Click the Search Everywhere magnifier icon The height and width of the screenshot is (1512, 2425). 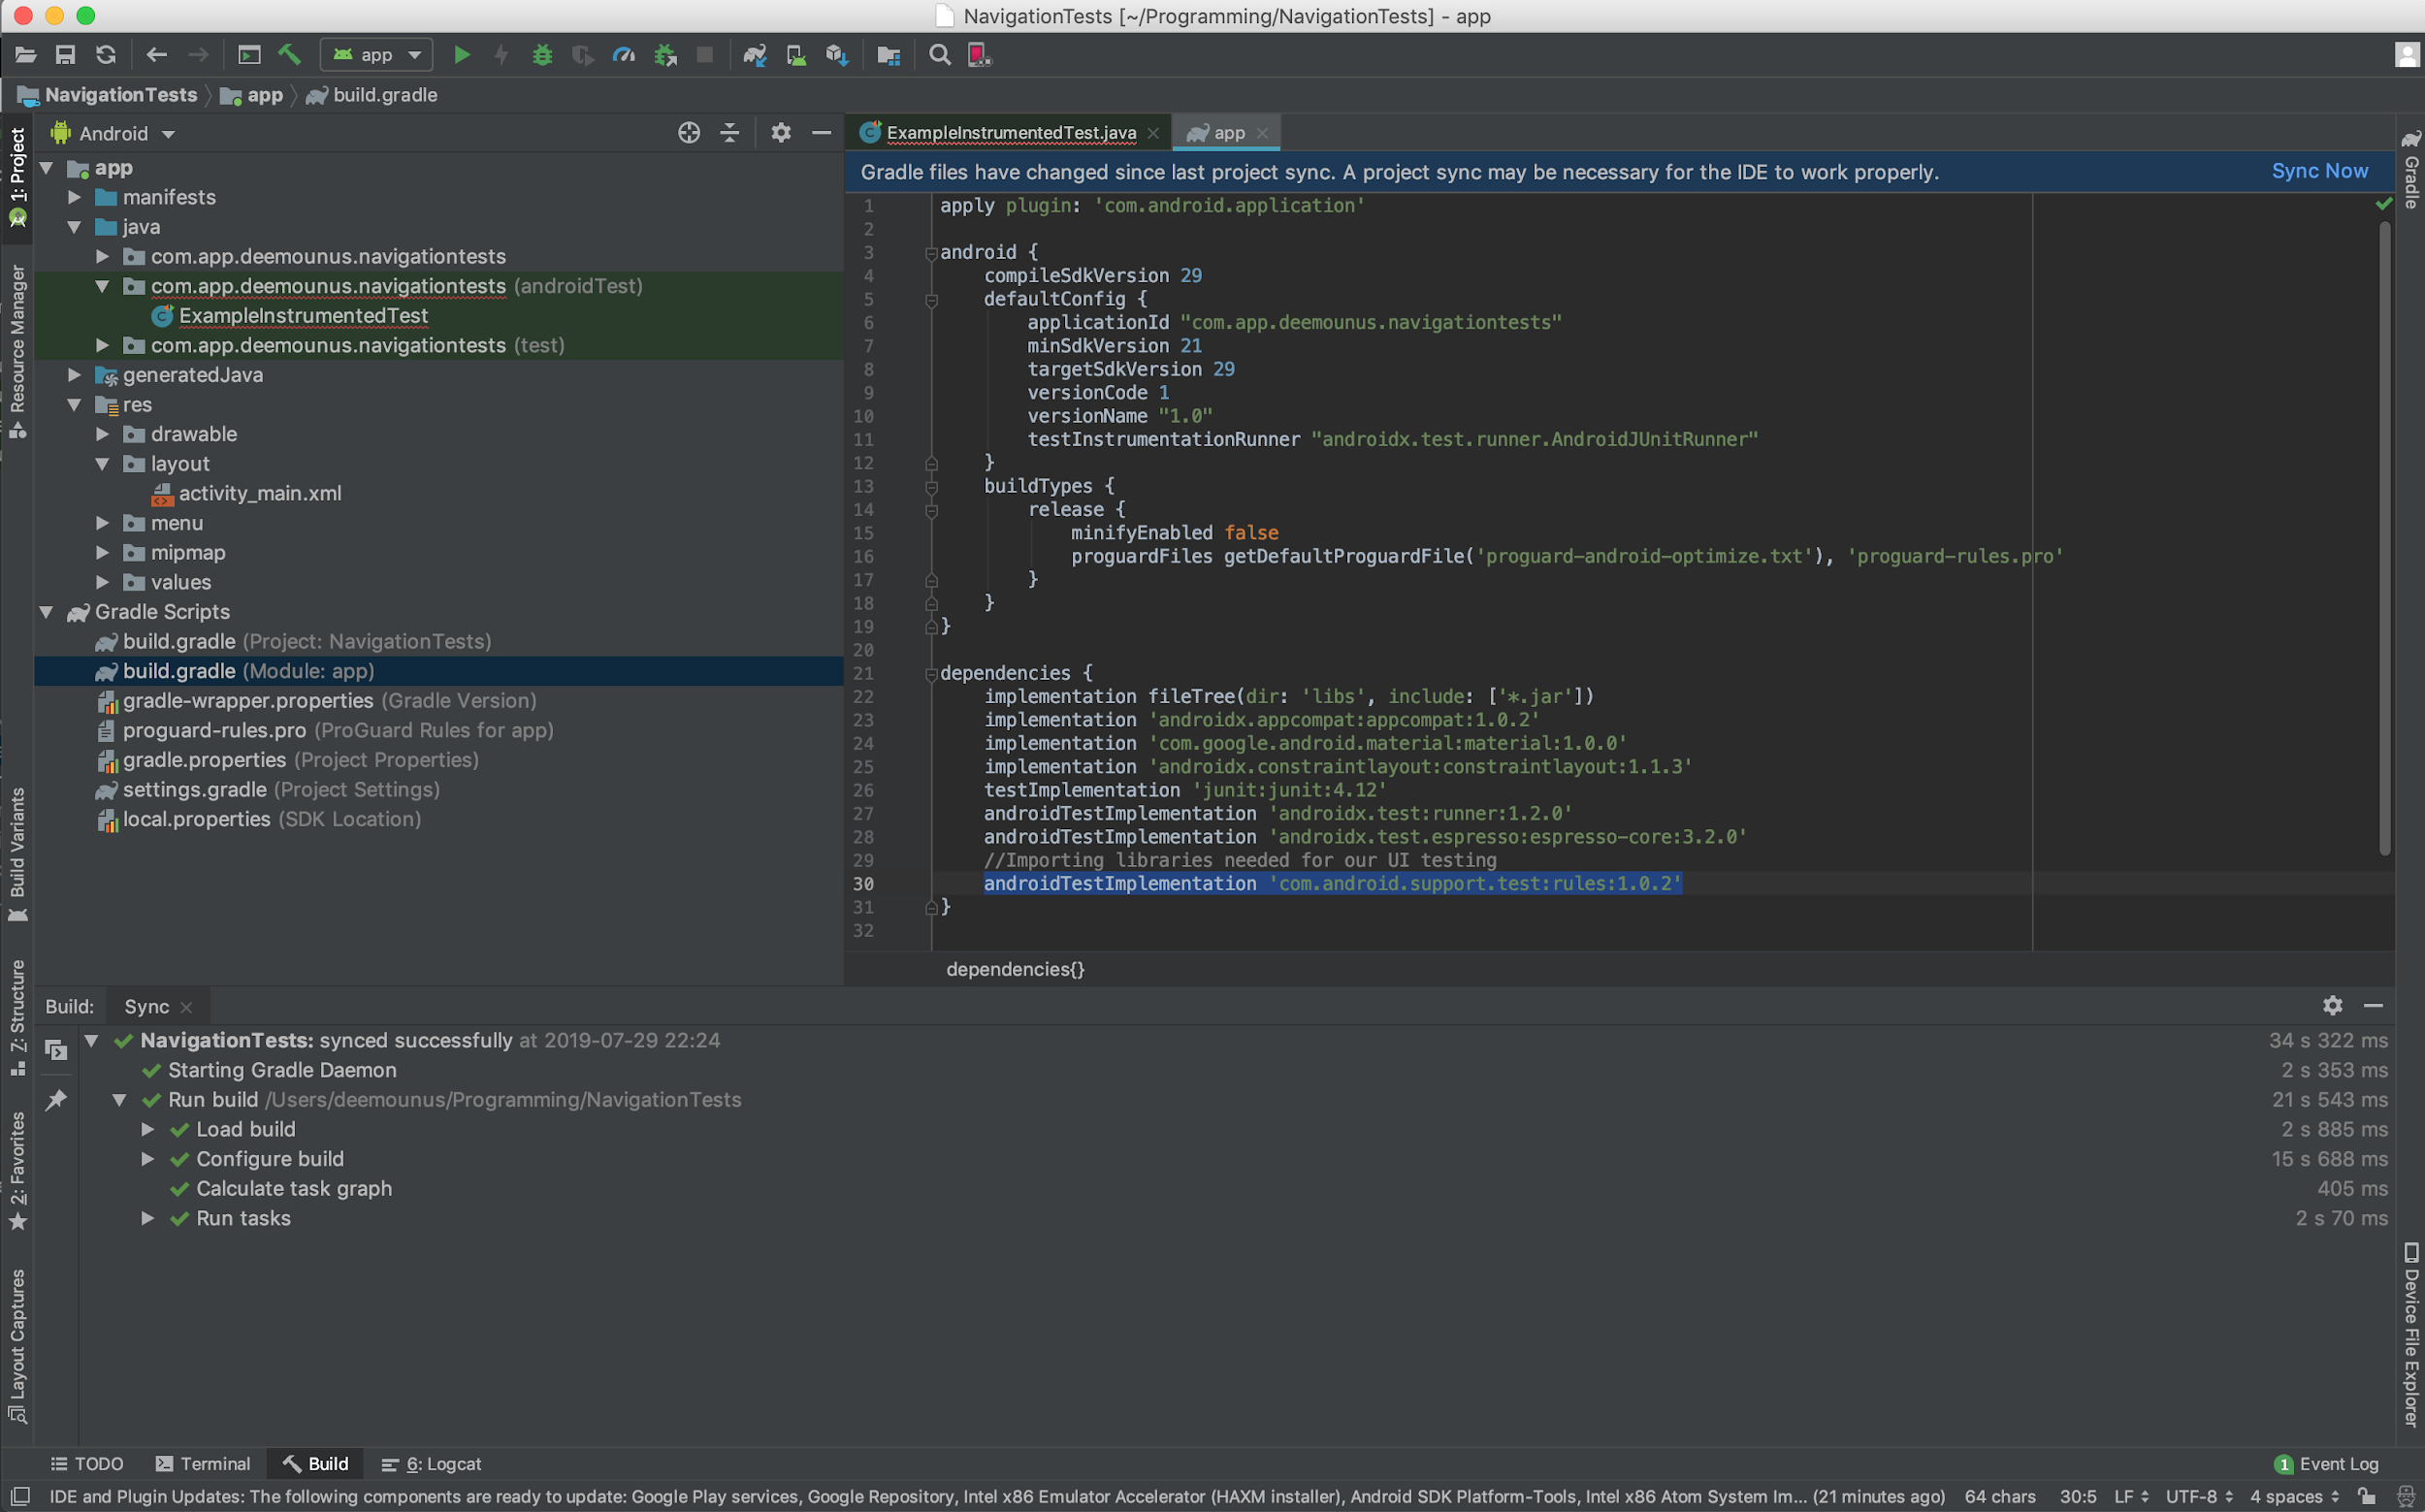click(939, 55)
